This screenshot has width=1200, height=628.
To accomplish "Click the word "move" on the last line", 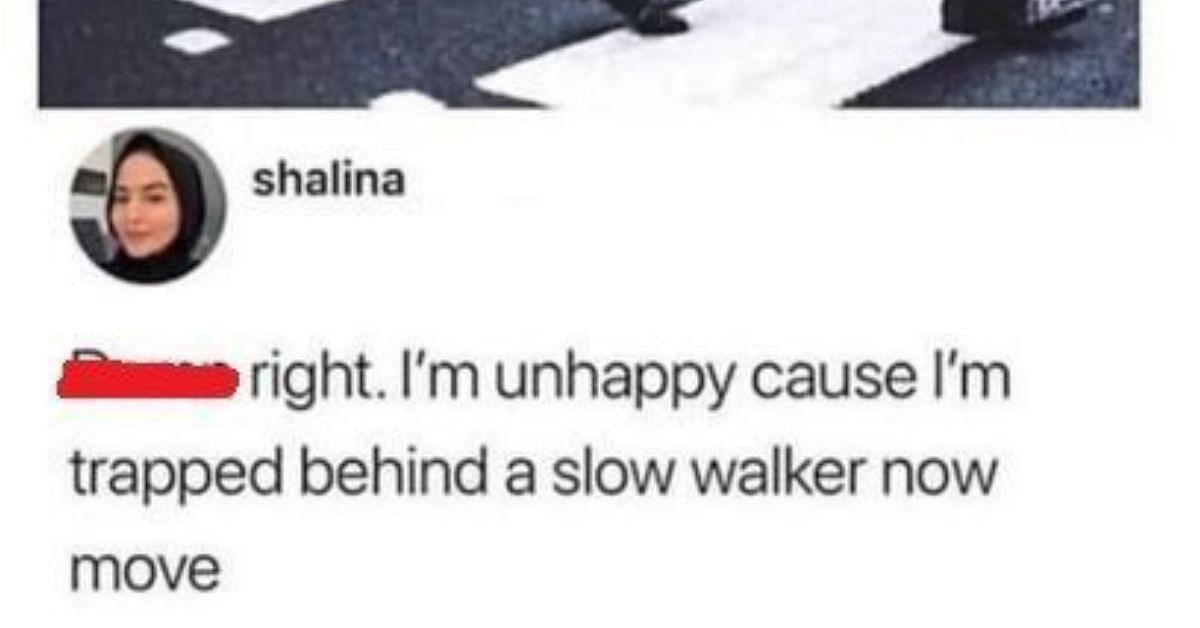I will coord(145,571).
